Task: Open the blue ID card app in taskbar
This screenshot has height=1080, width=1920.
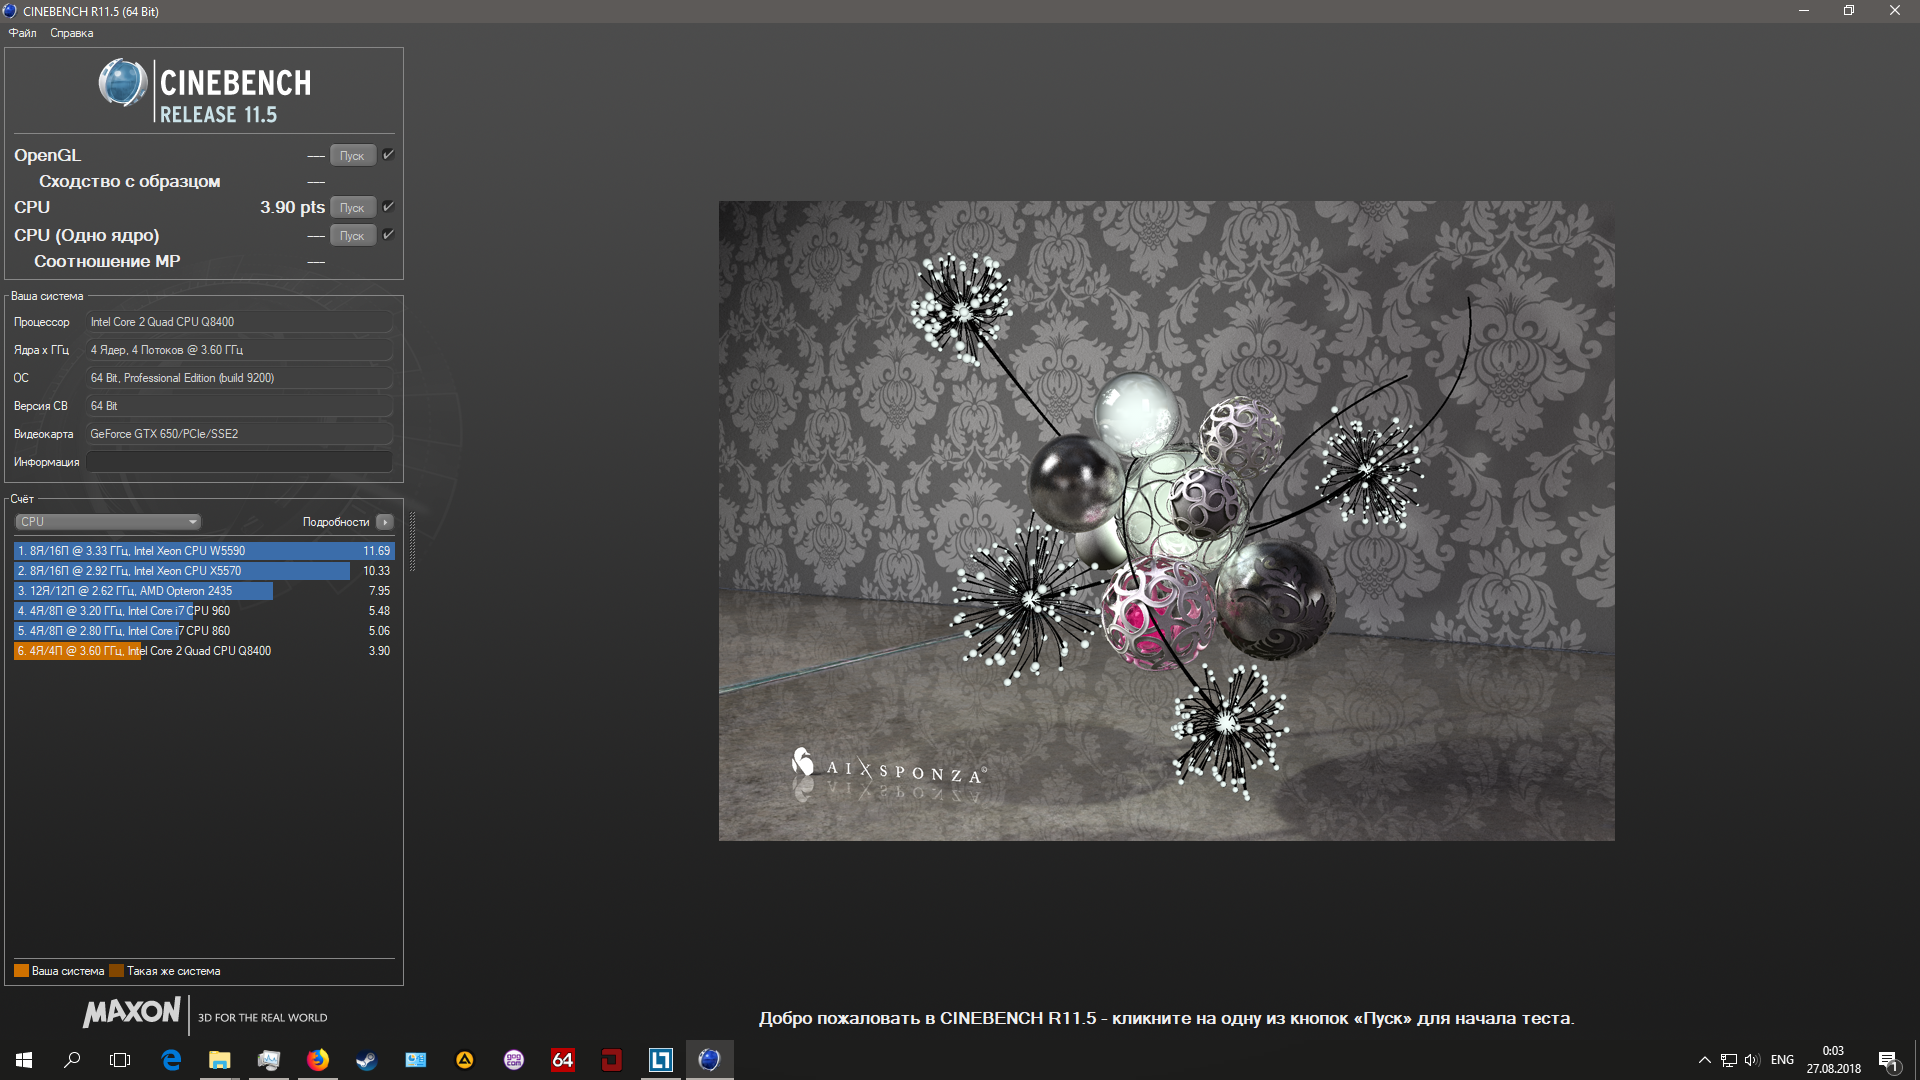Action: [x=416, y=1060]
